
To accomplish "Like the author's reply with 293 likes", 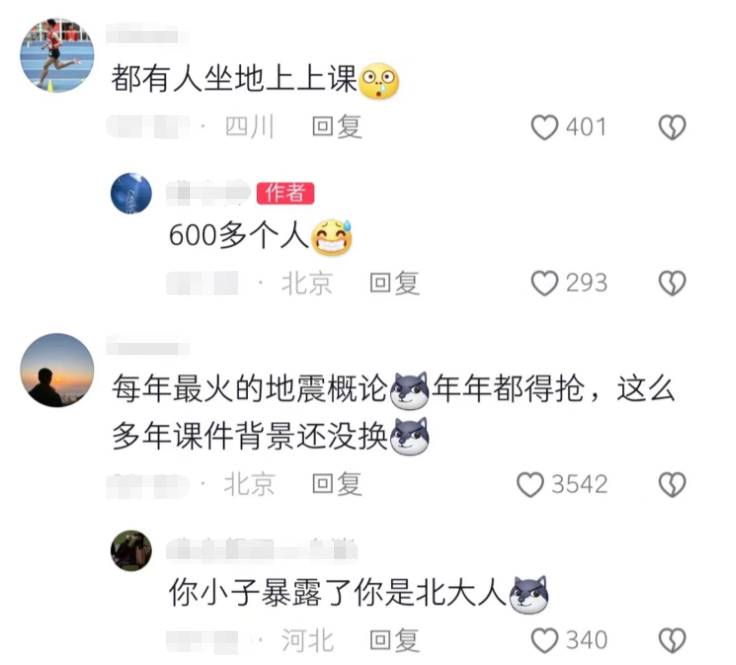I will 544,283.
